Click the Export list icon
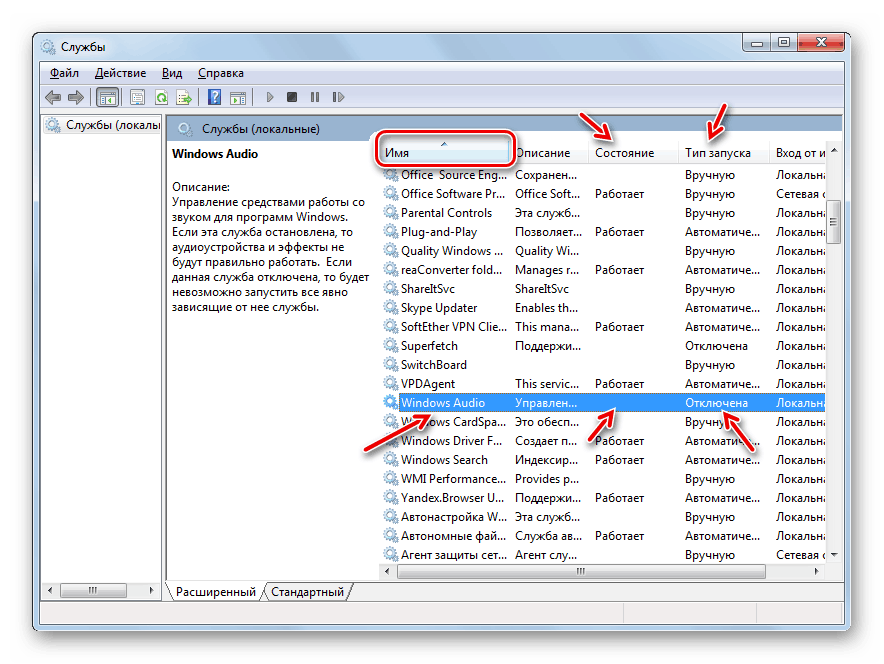Viewport: 884px width, 664px height. point(184,96)
